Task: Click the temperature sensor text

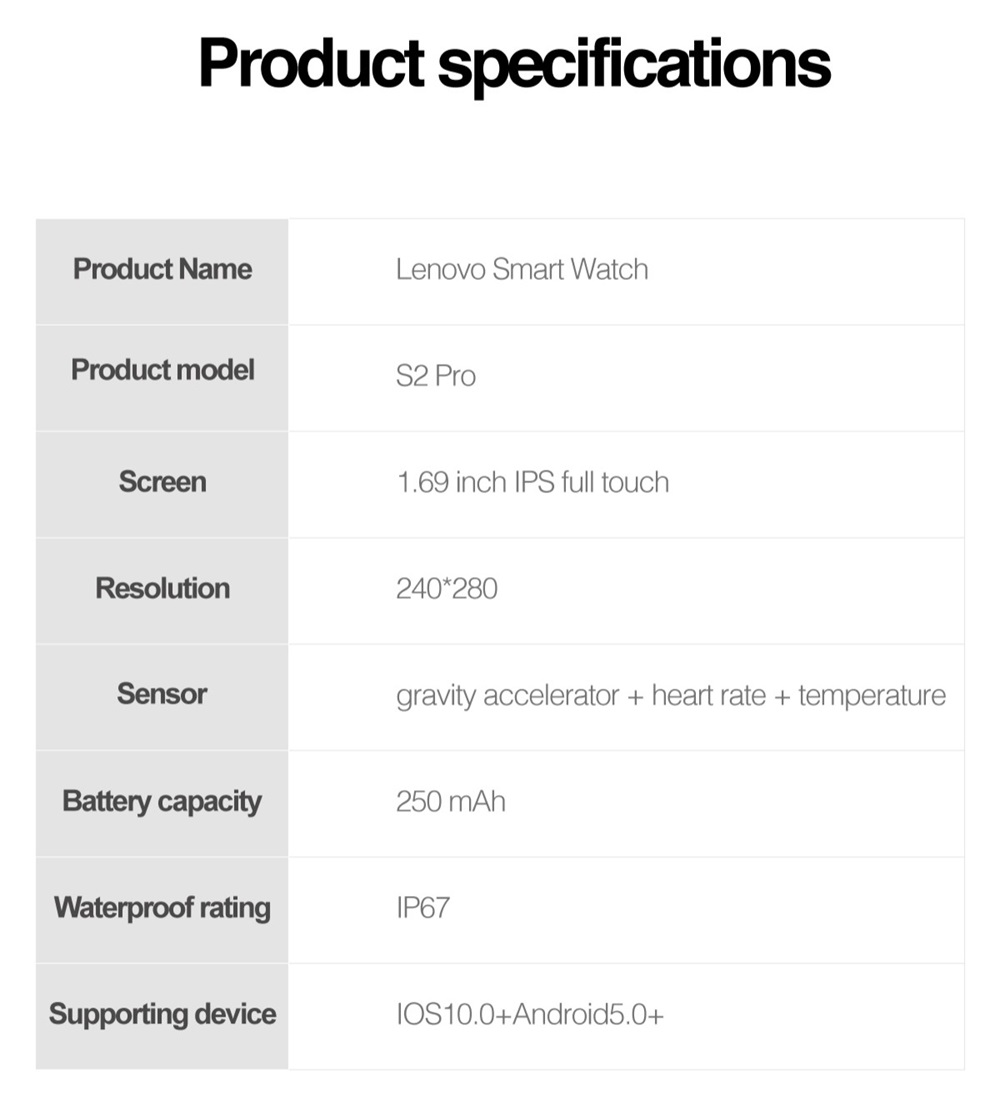Action: (871, 695)
